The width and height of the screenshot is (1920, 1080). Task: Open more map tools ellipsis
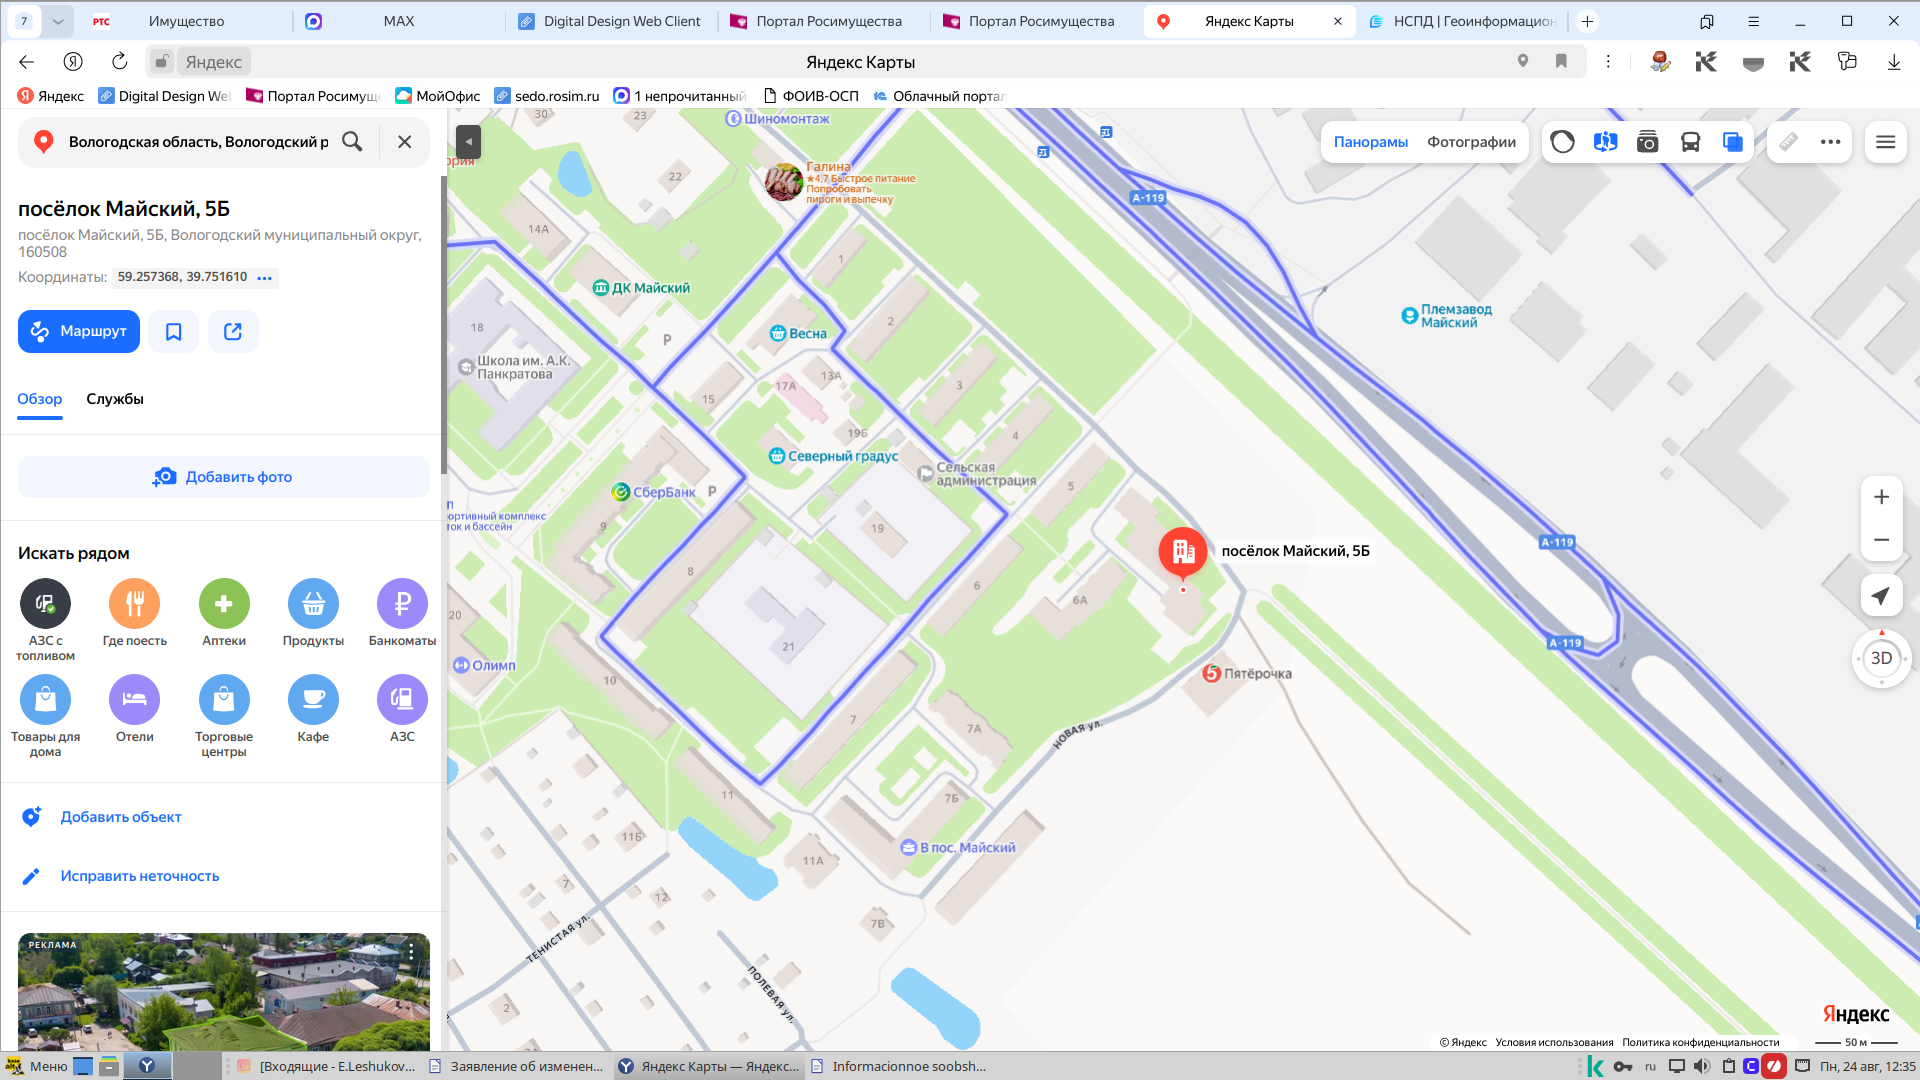(x=1830, y=142)
